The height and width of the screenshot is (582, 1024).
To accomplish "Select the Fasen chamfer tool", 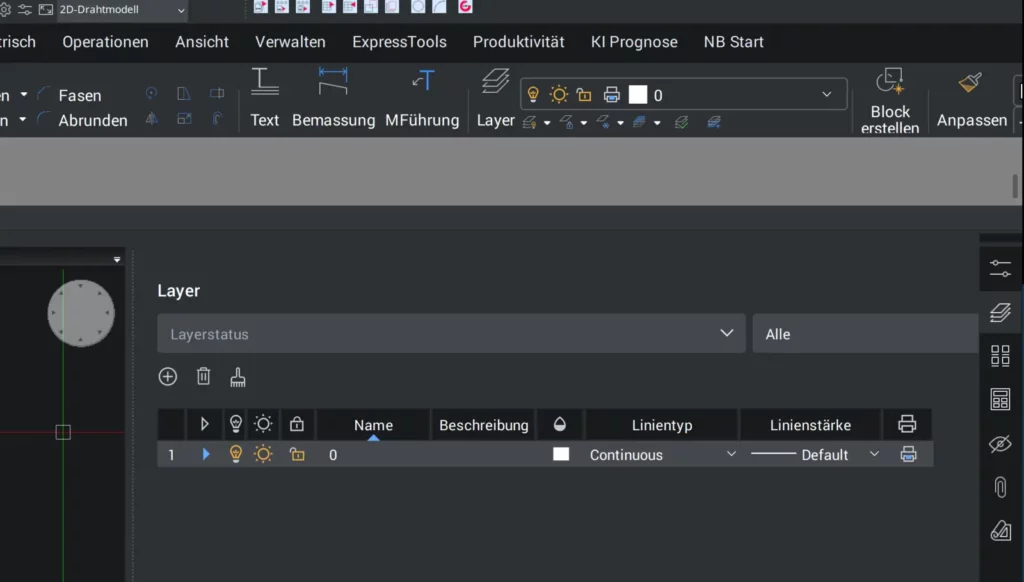I will (x=70, y=95).
